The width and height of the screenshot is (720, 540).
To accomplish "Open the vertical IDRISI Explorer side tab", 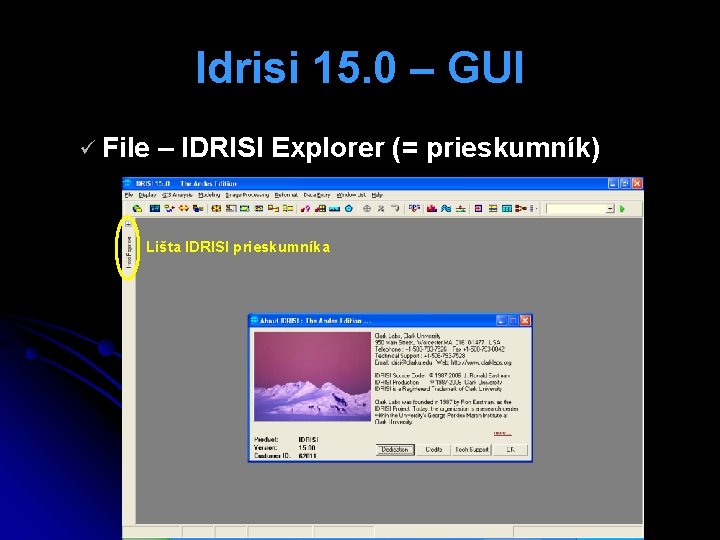I will [x=129, y=253].
